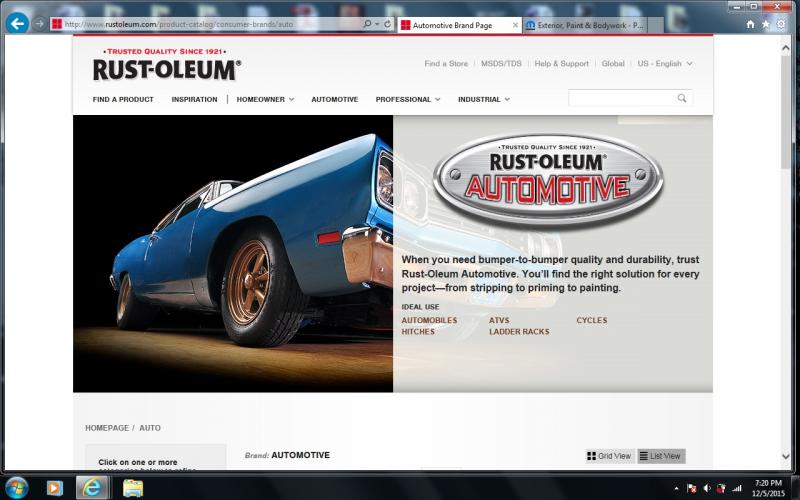Refresh the page with the reload icon
Viewport: 800px width, 500px height.
click(x=388, y=24)
